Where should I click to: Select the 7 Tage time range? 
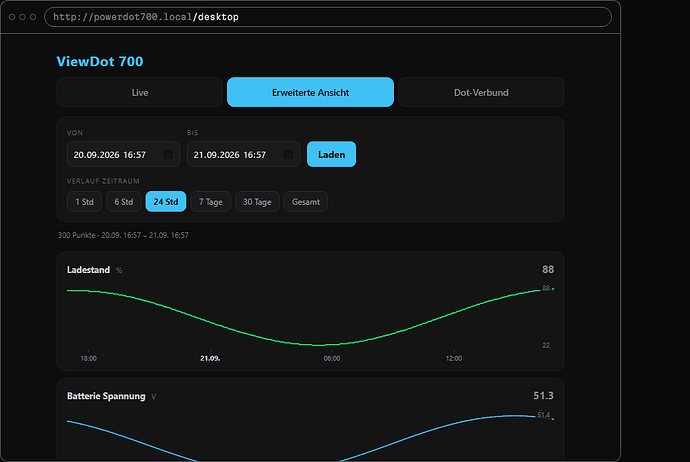coord(211,202)
